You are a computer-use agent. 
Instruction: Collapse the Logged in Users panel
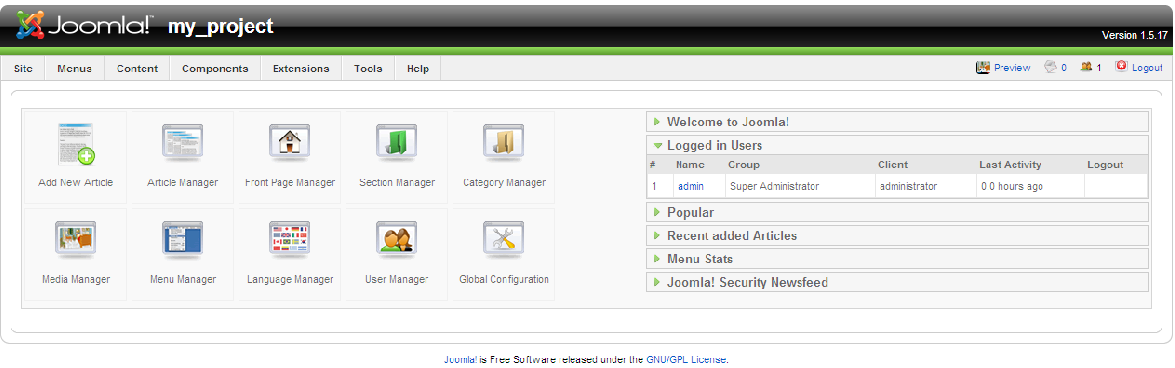click(x=897, y=145)
